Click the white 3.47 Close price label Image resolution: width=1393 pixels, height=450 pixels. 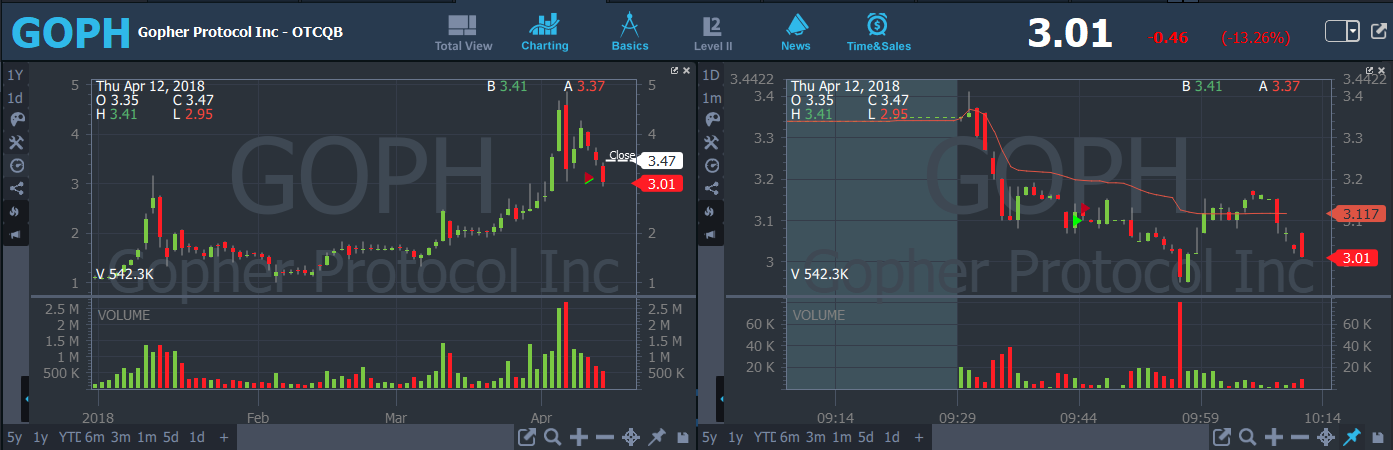pyautogui.click(x=661, y=160)
